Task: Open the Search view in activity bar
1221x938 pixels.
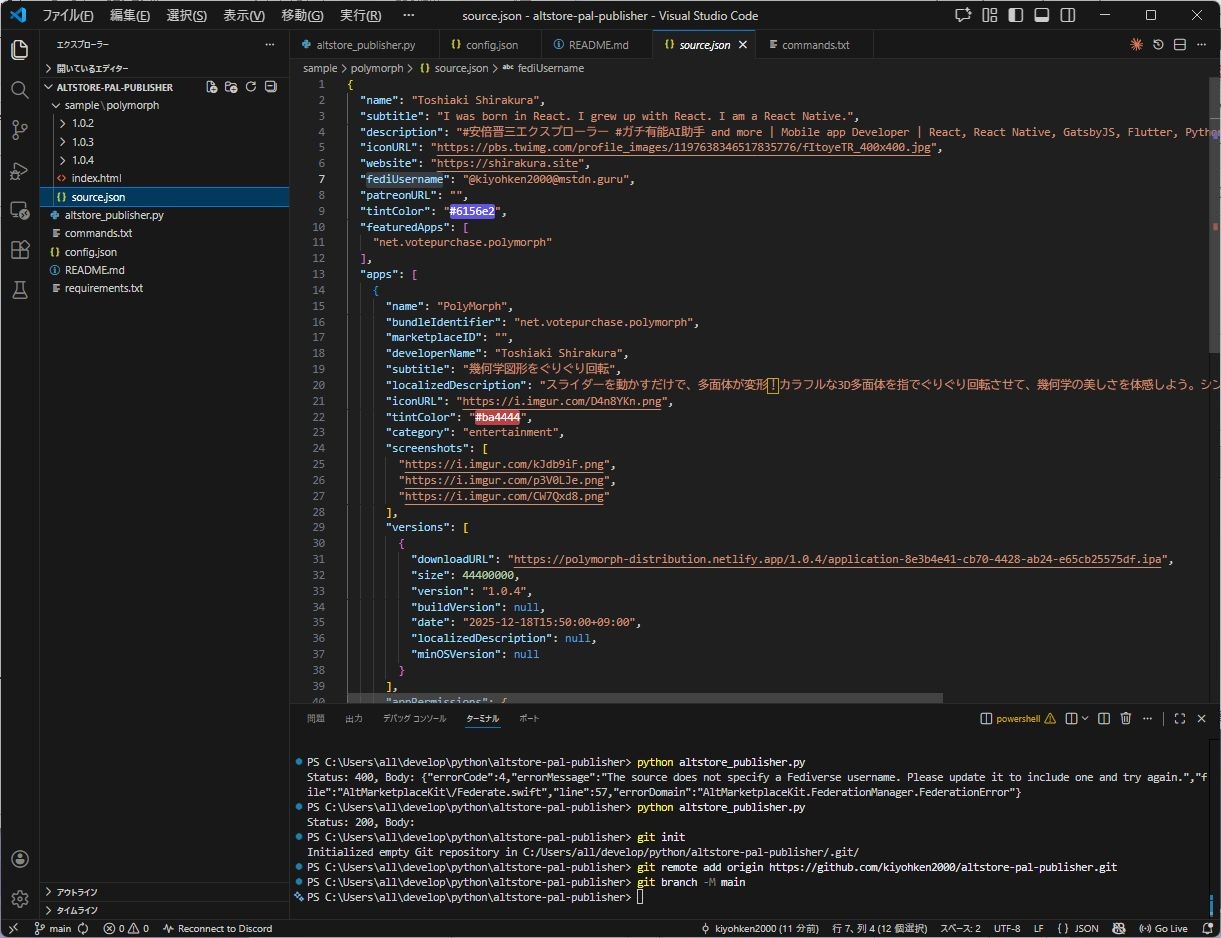Action: (x=19, y=90)
